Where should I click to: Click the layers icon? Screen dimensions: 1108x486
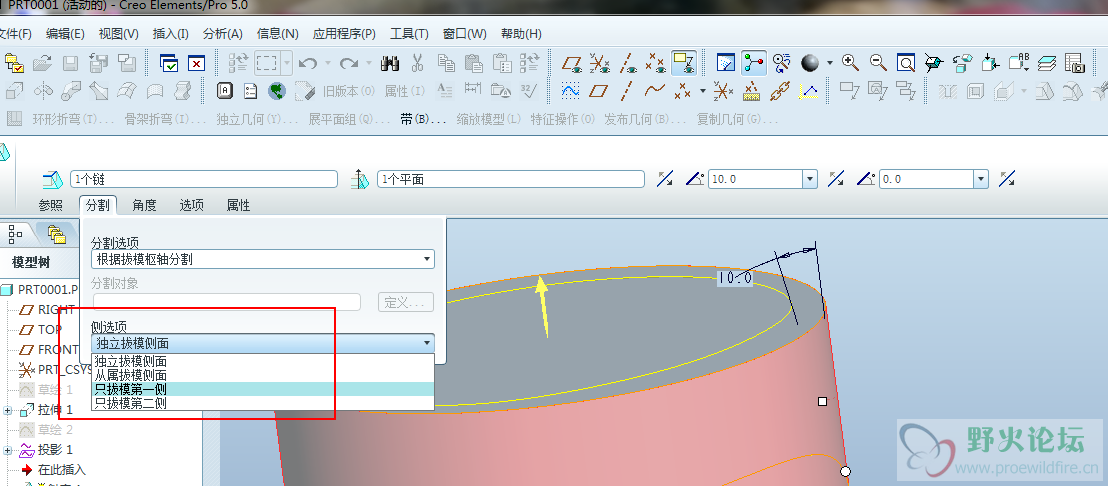coord(1047,64)
